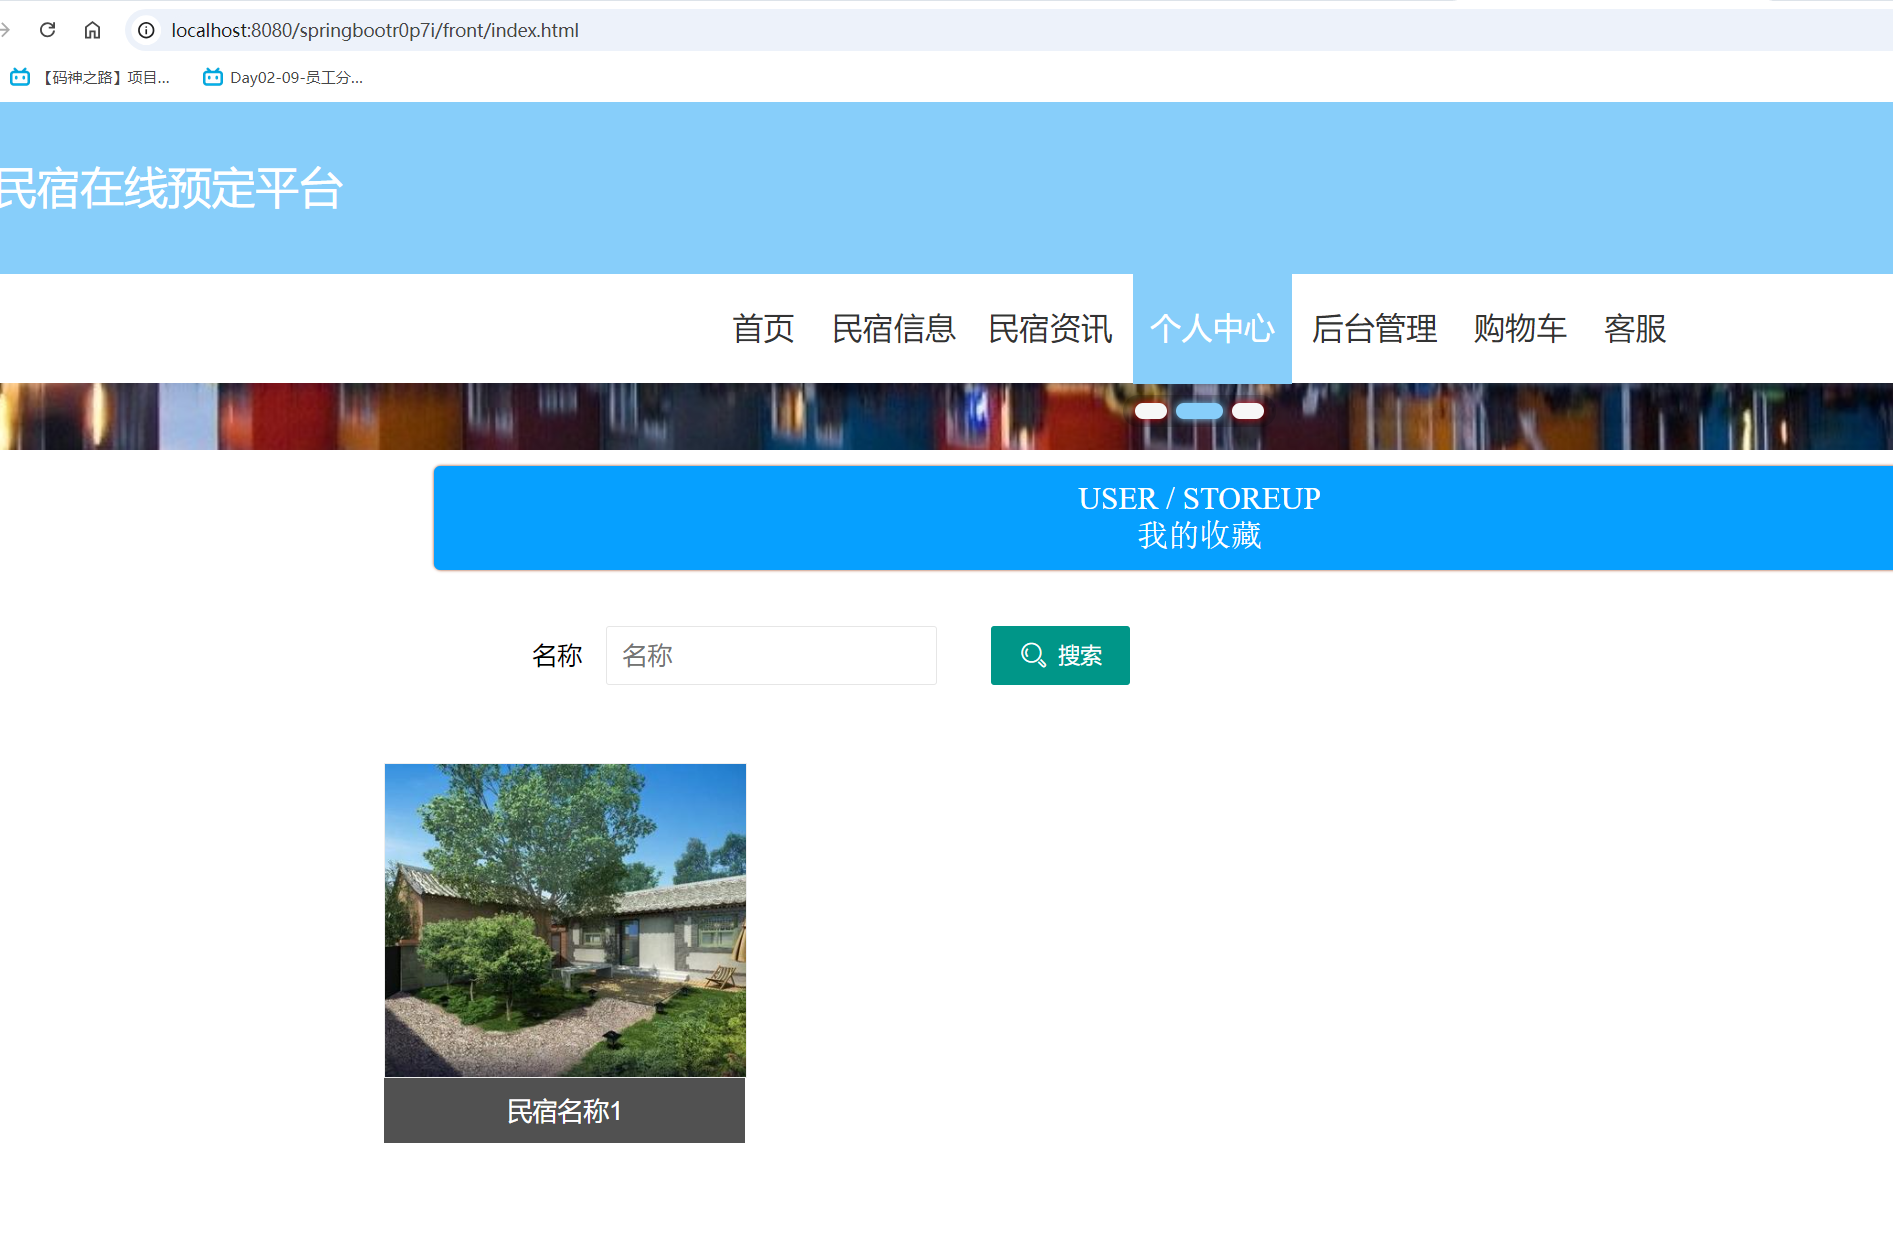This screenshot has width=1893, height=1257.
Task: Switch to the 民宿信息 section
Action: pyautogui.click(x=893, y=329)
